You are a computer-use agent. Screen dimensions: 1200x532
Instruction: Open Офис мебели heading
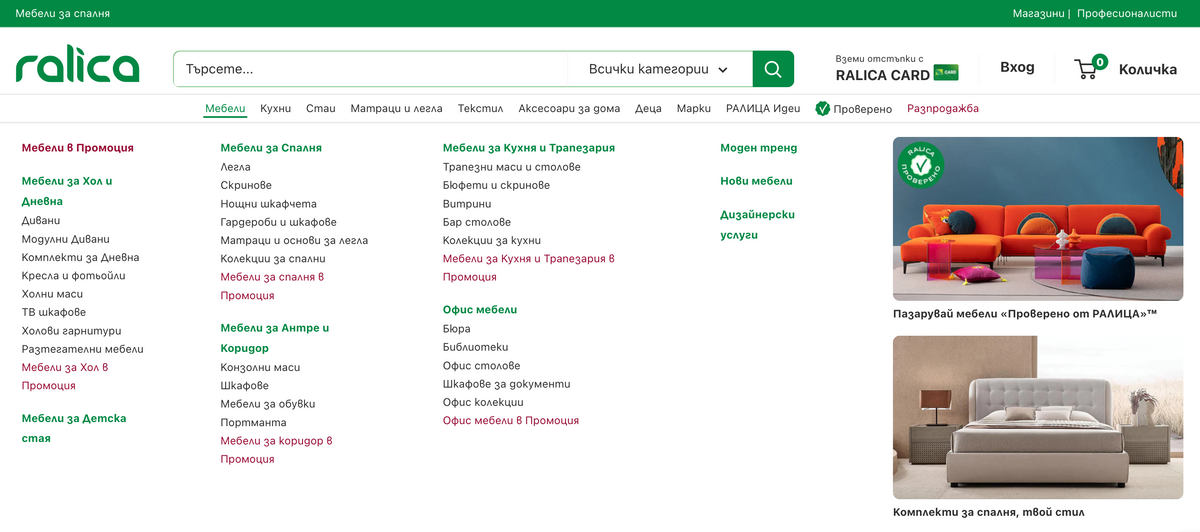point(480,310)
